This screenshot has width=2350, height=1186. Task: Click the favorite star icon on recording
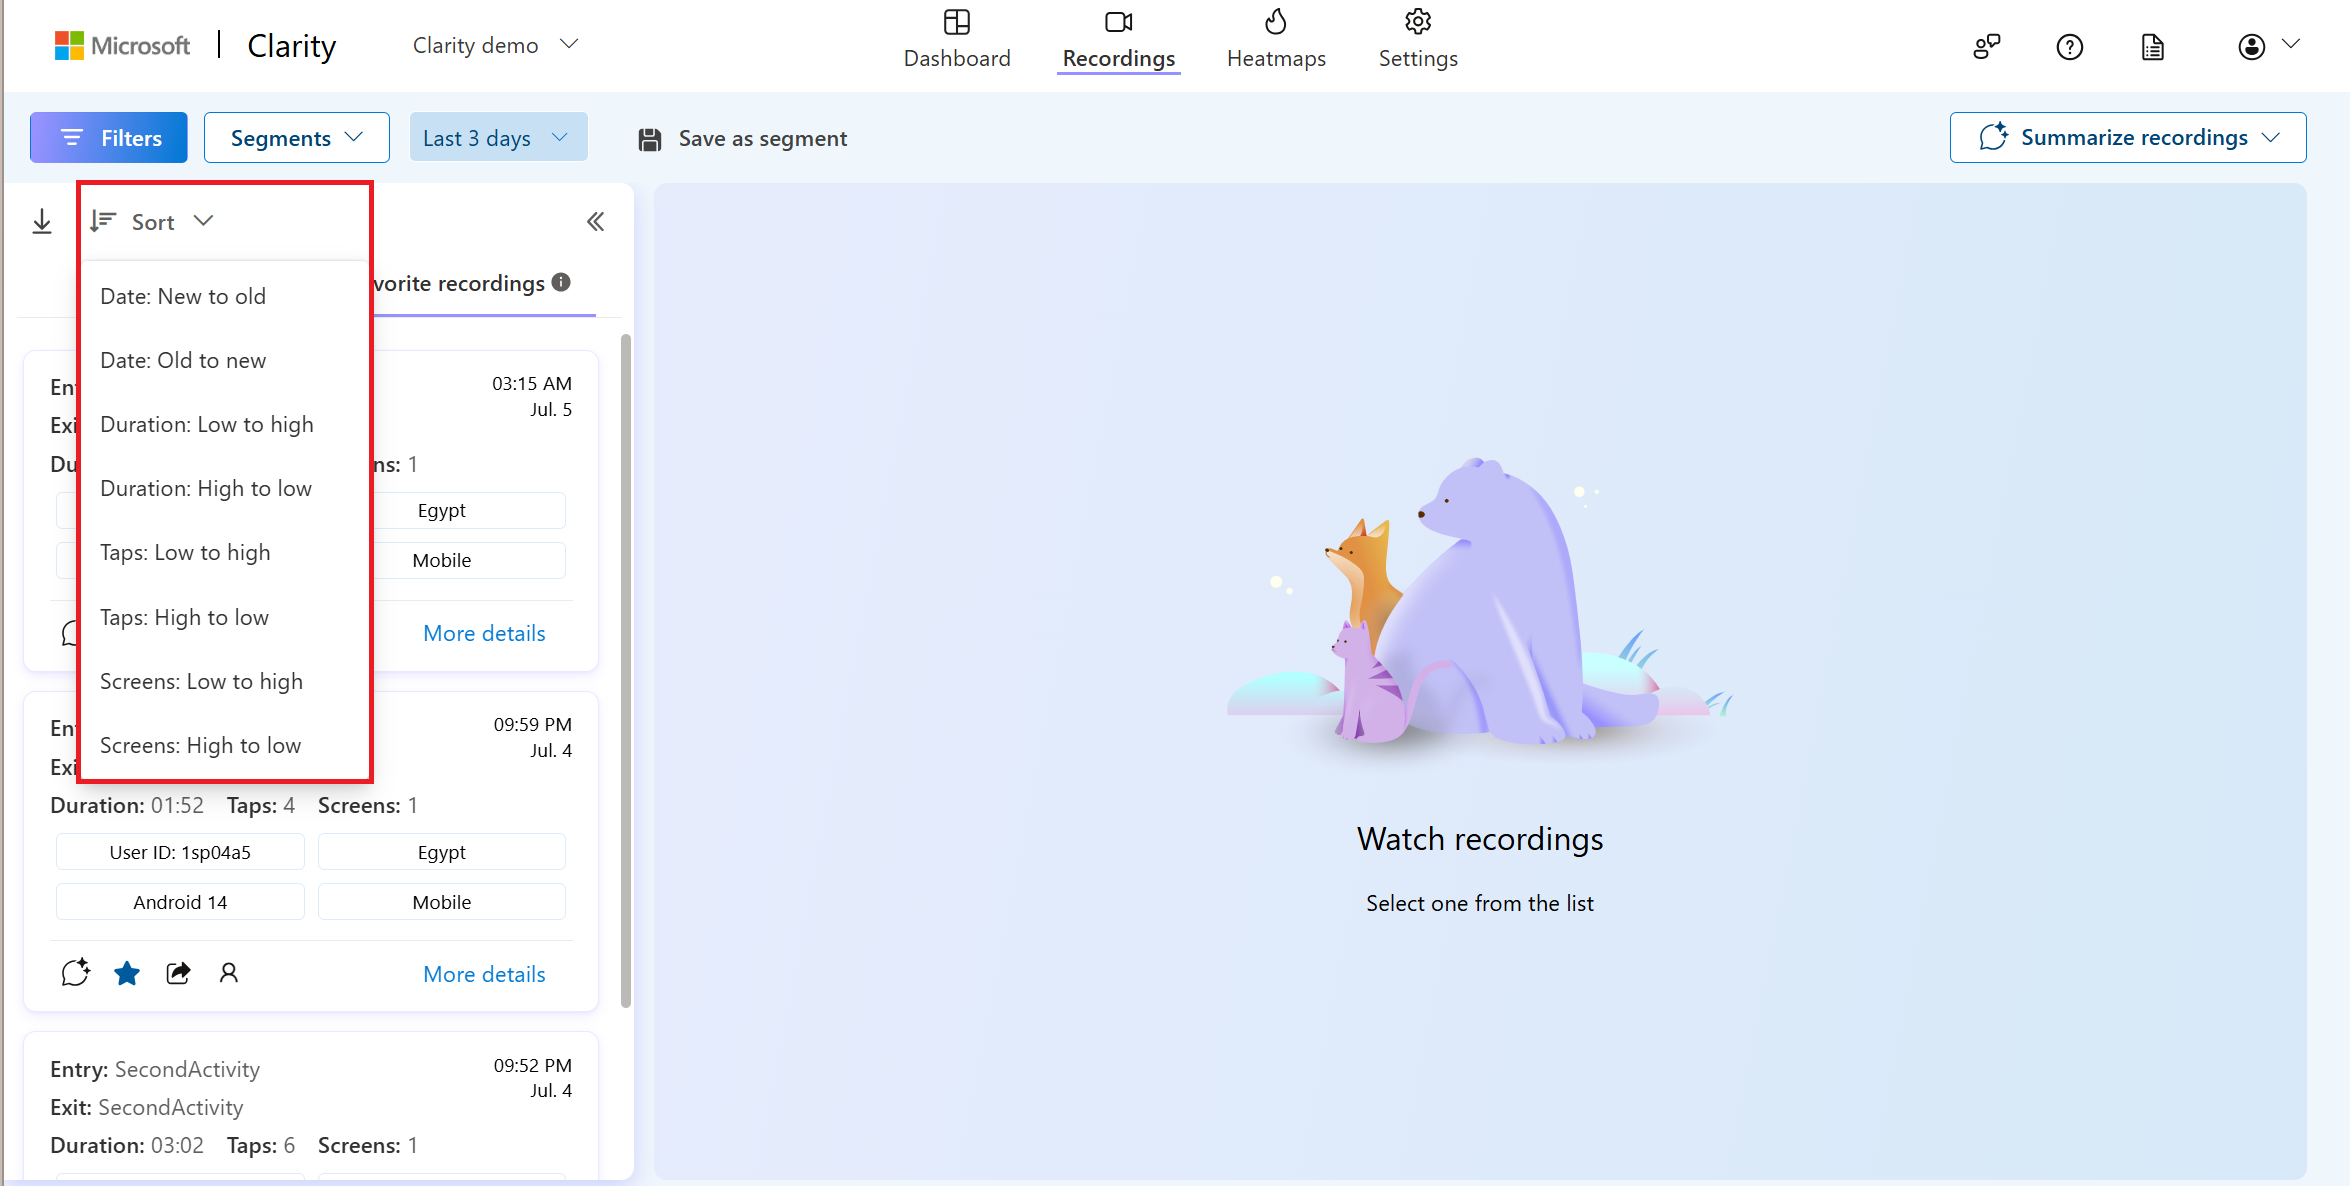click(126, 973)
